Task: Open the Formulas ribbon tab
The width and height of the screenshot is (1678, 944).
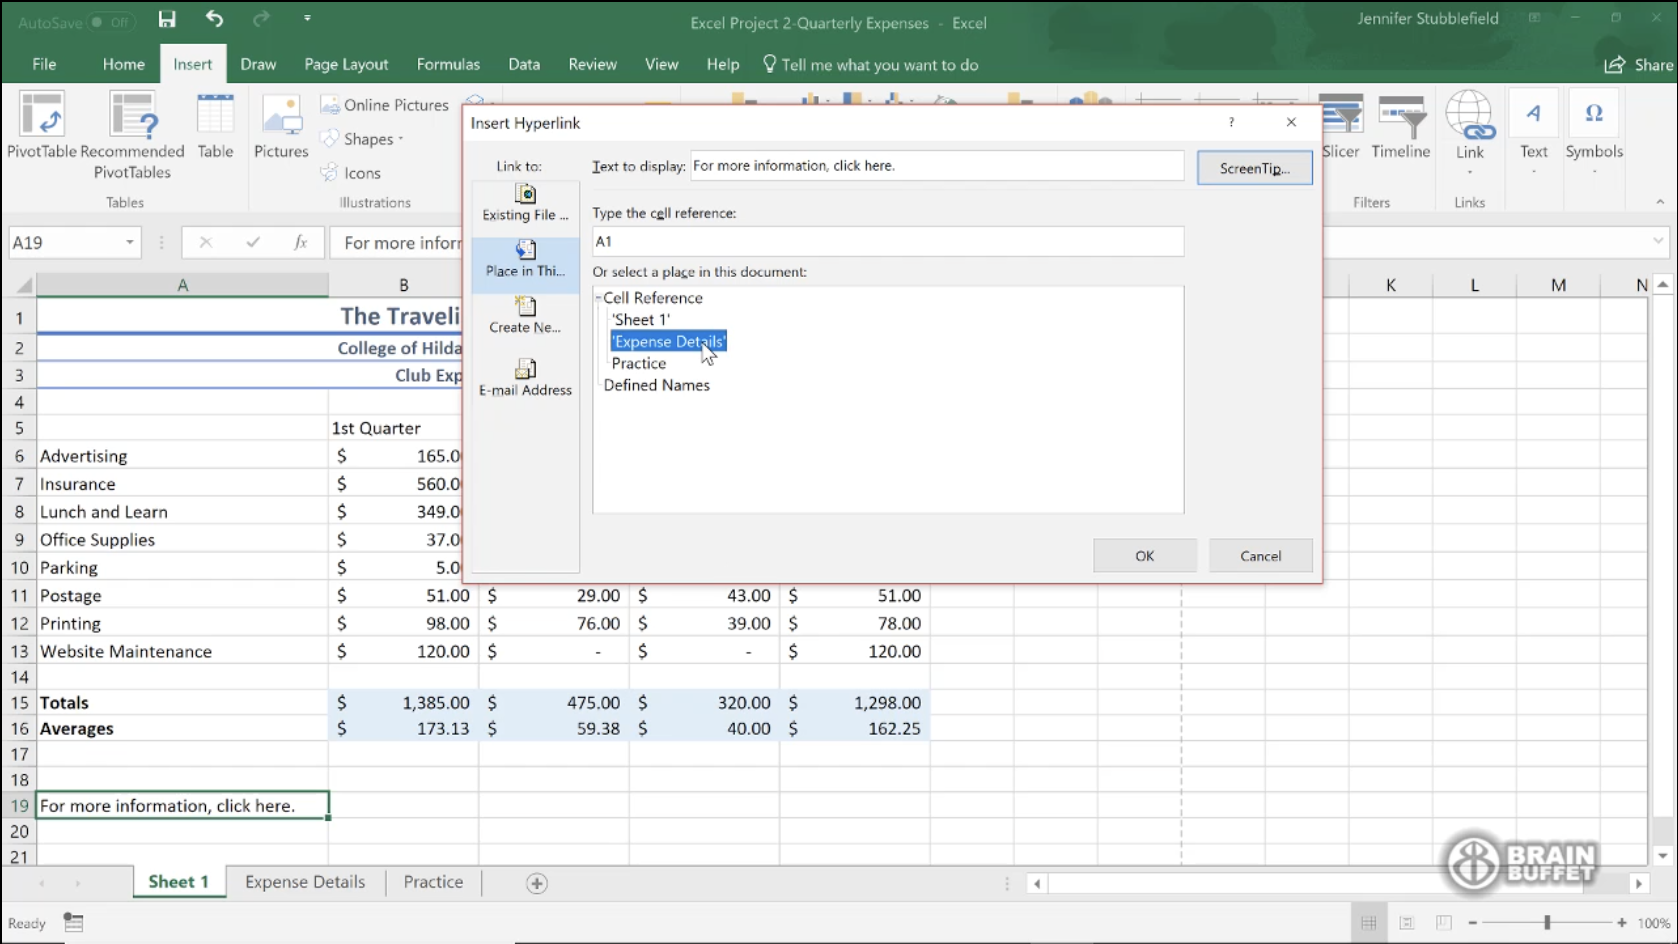Action: 448,64
